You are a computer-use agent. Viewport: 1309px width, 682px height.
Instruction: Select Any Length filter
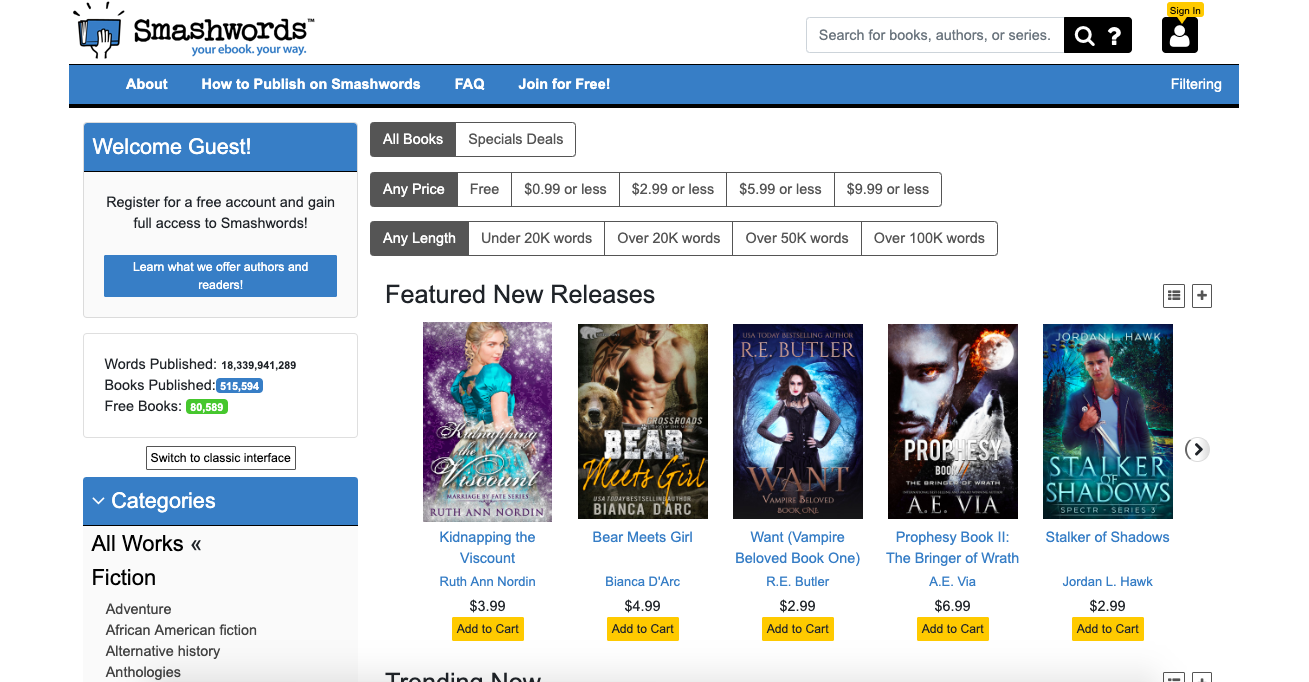point(419,238)
